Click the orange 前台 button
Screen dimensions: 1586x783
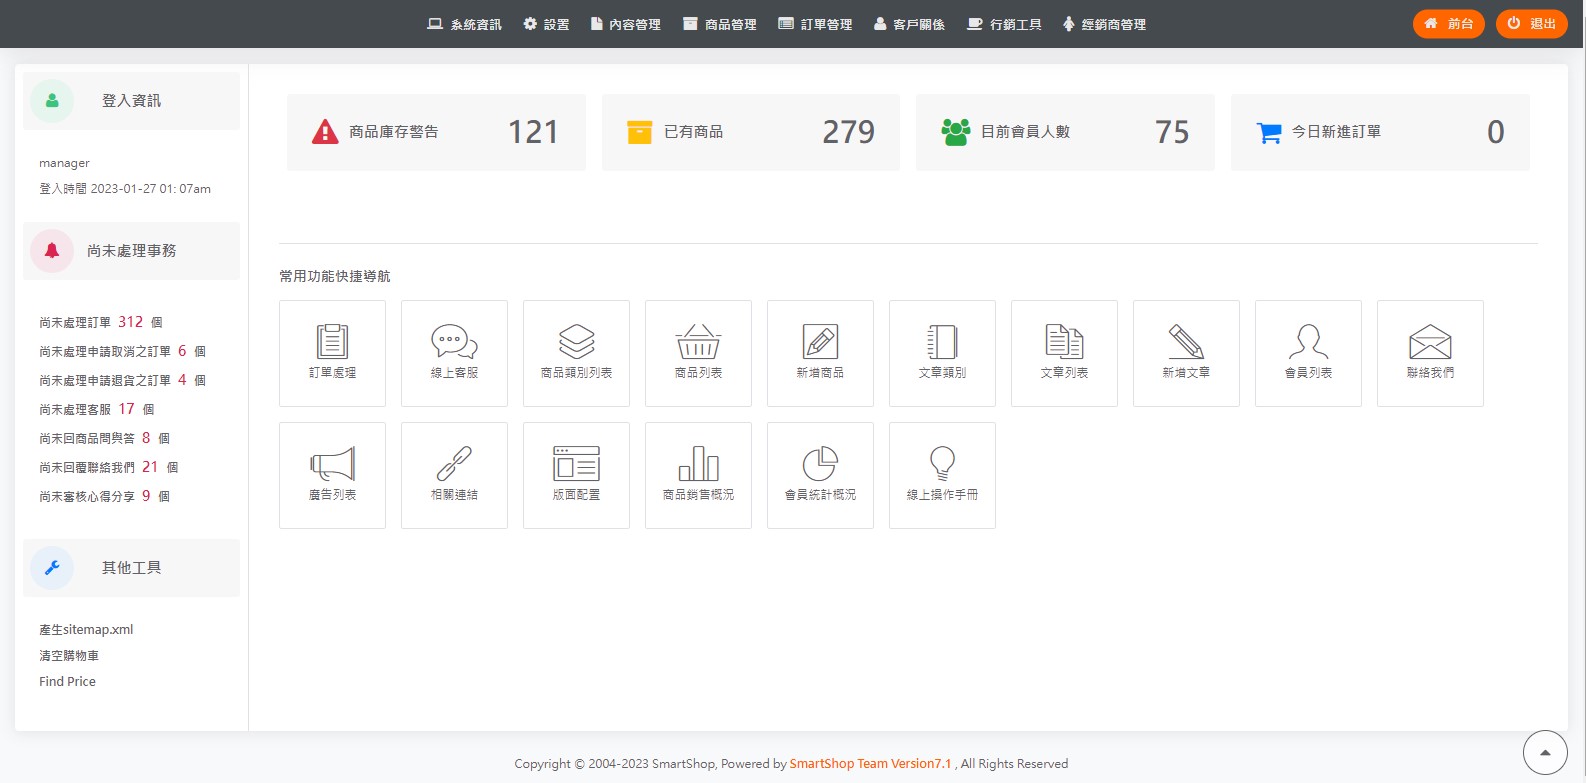pos(1448,24)
